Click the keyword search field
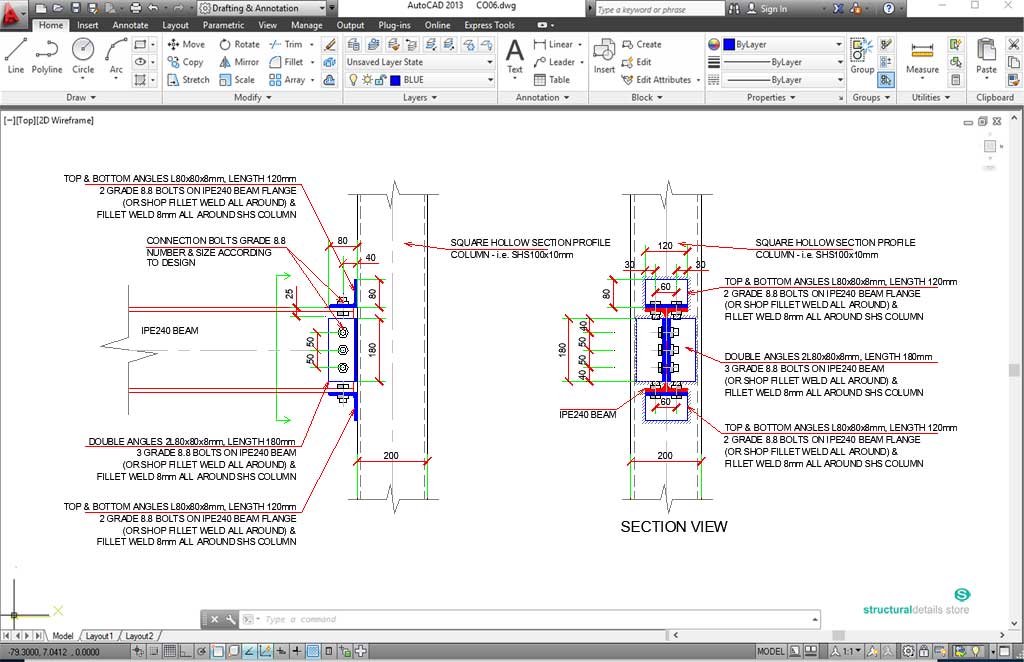Image resolution: width=1024 pixels, height=662 pixels. (x=660, y=9)
